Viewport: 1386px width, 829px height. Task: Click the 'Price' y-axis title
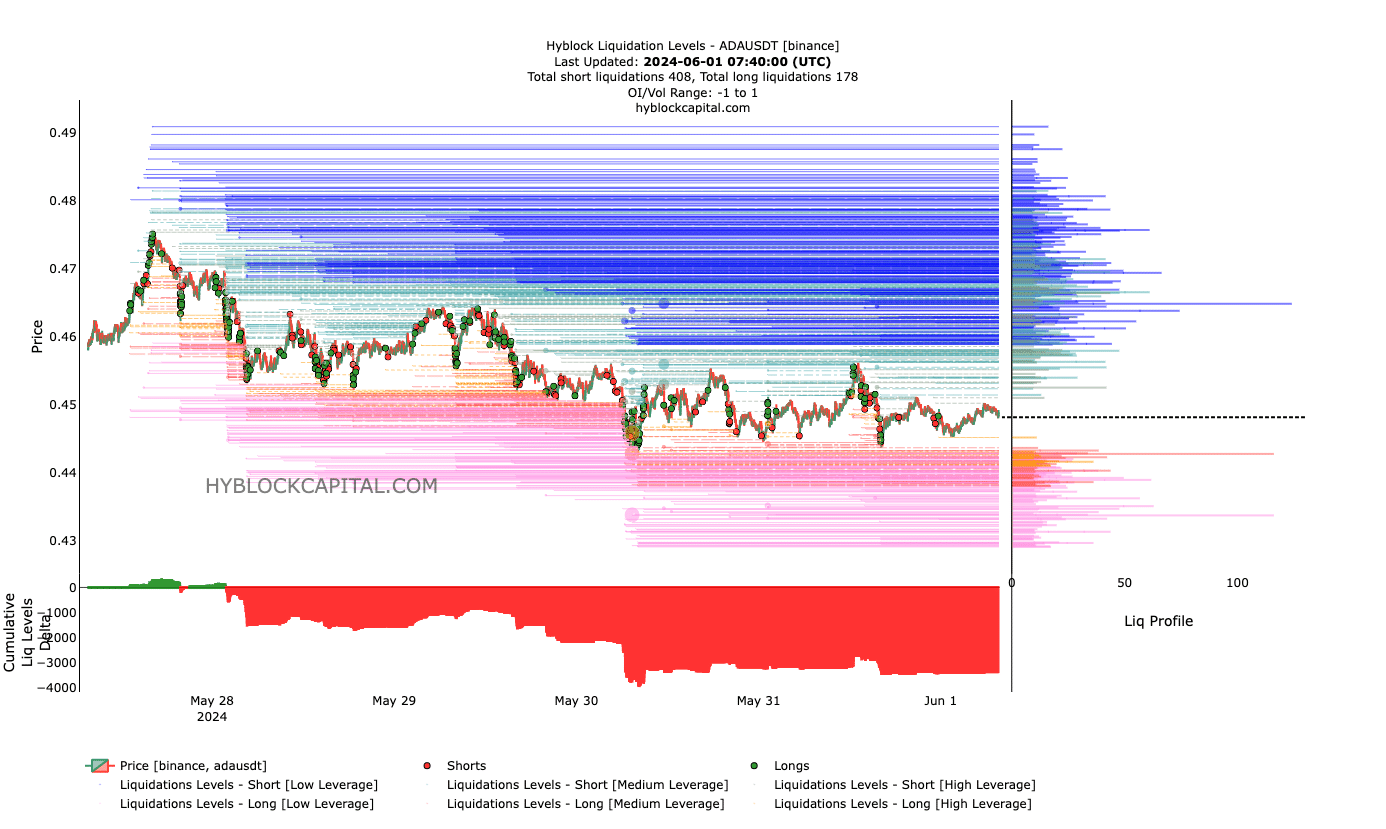pos(38,336)
